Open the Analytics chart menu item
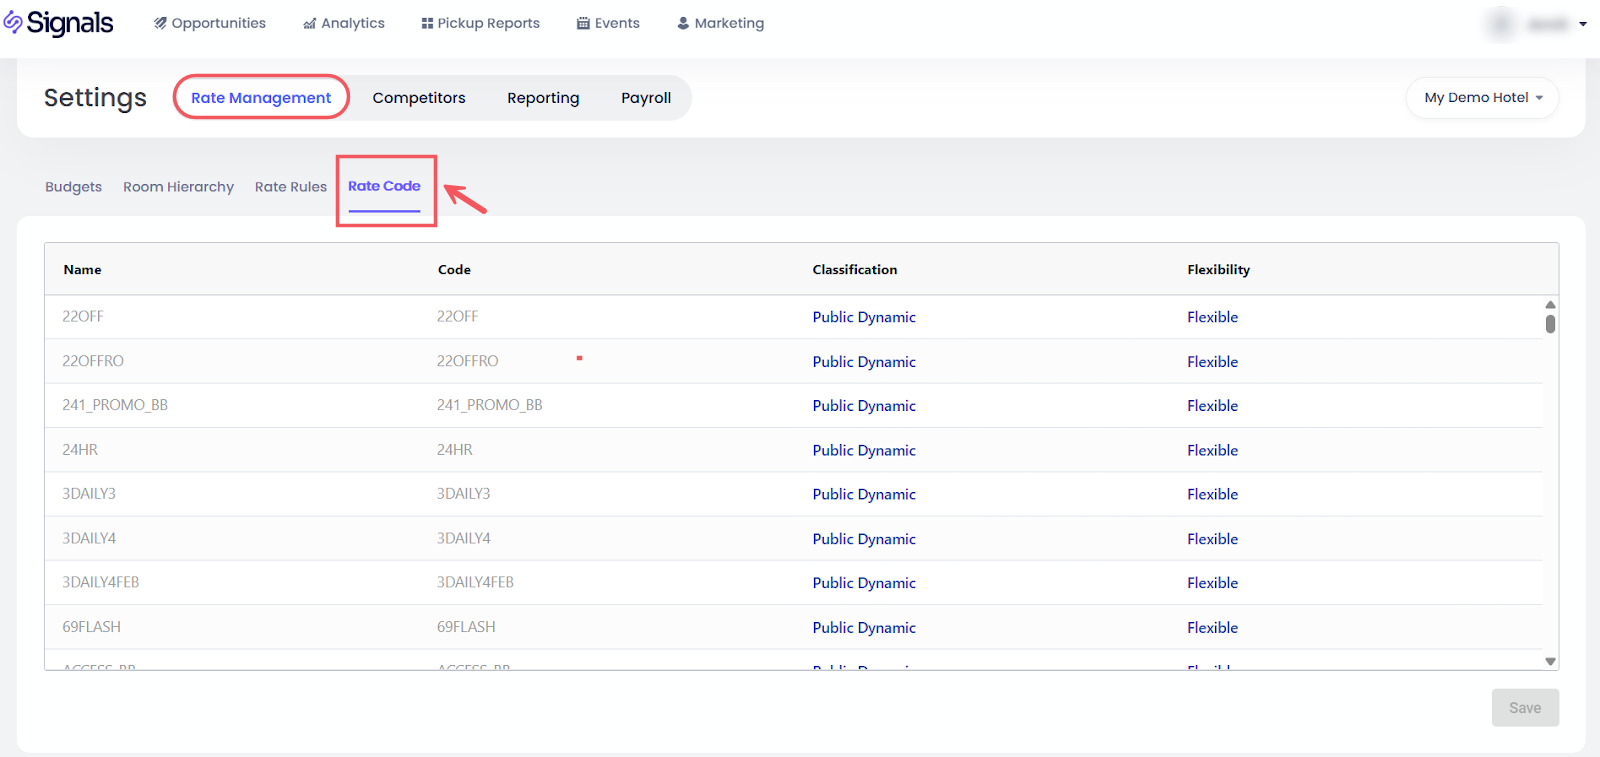Image resolution: width=1600 pixels, height=757 pixels. pyautogui.click(x=343, y=23)
